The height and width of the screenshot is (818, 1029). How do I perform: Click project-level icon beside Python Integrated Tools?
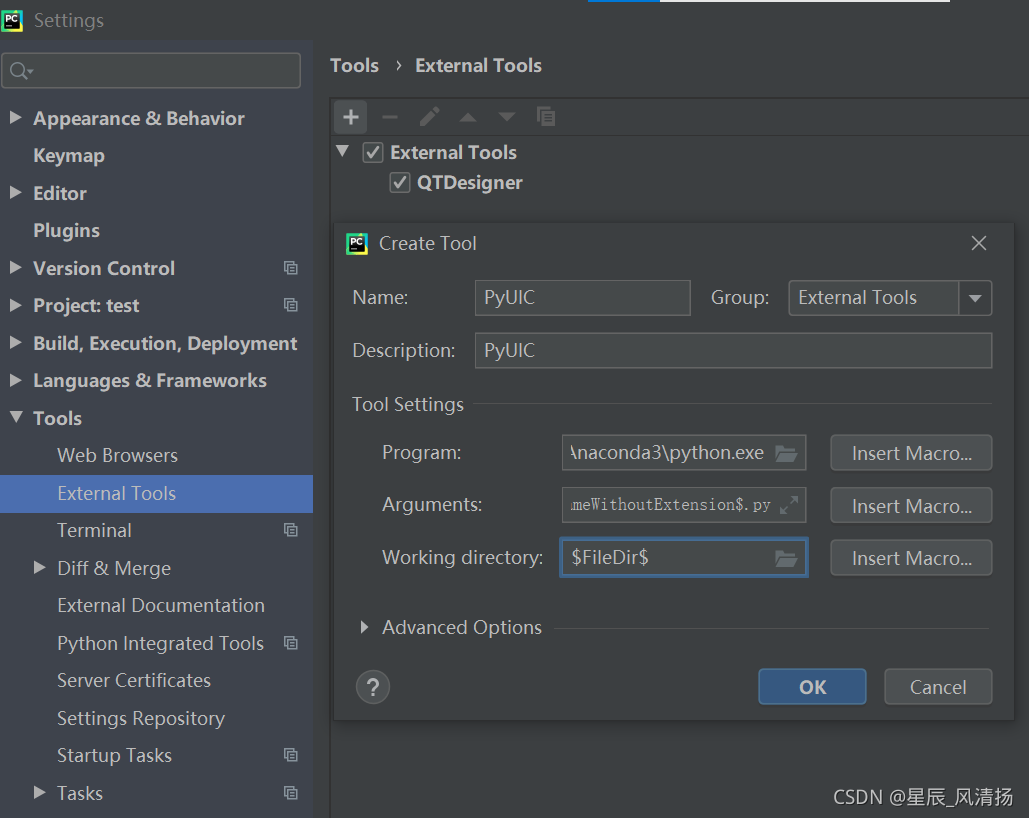pyautogui.click(x=291, y=643)
